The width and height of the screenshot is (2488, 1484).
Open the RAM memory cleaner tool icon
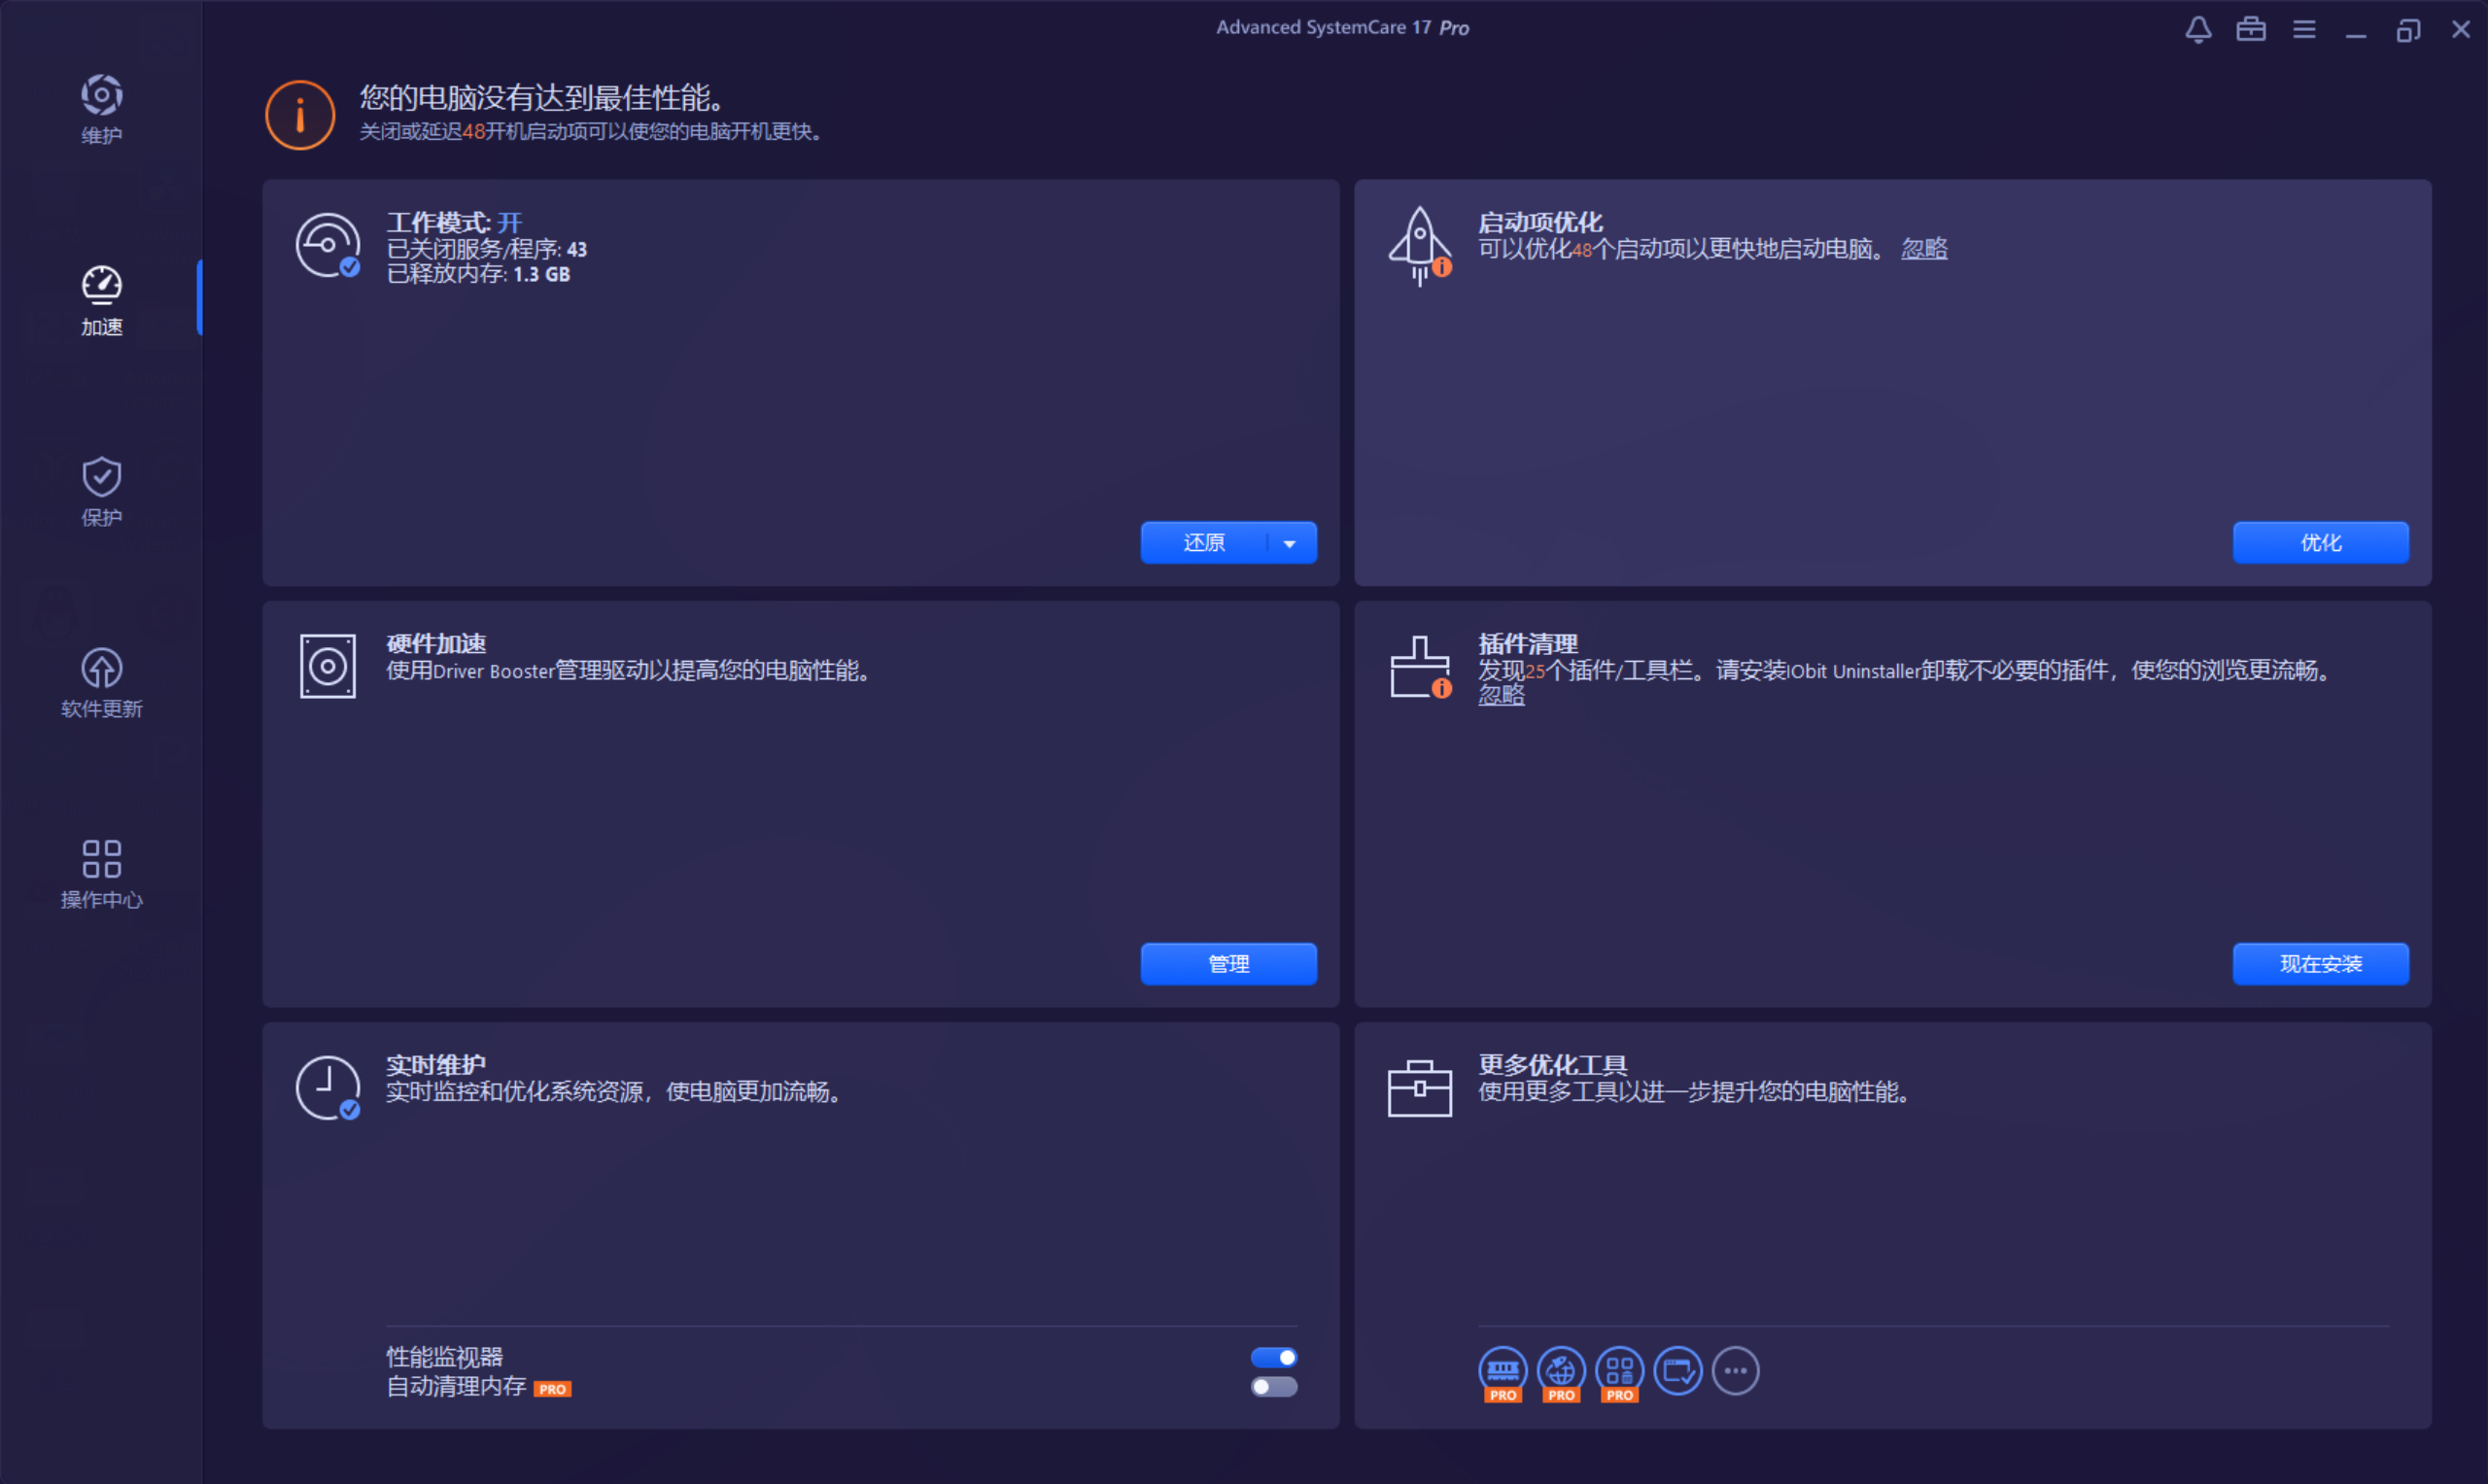tap(1502, 1370)
